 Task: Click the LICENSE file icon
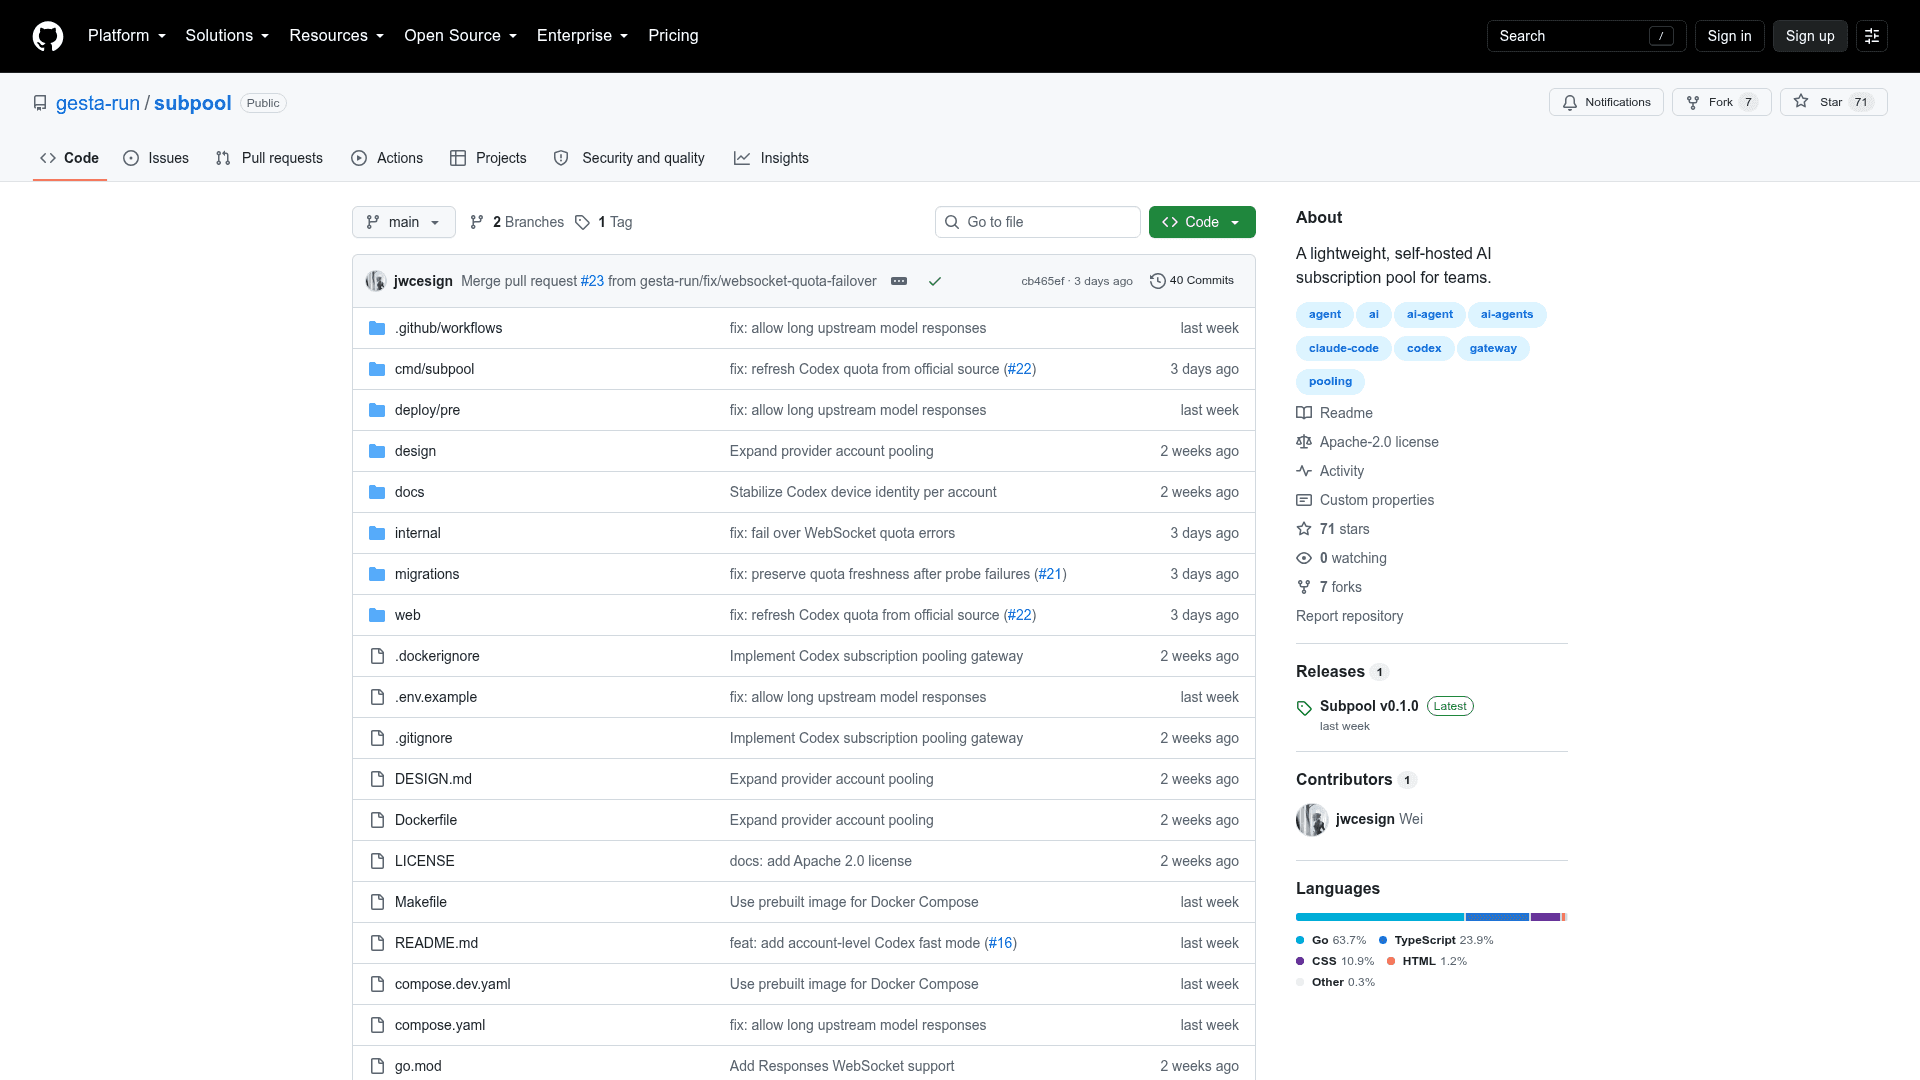point(377,861)
